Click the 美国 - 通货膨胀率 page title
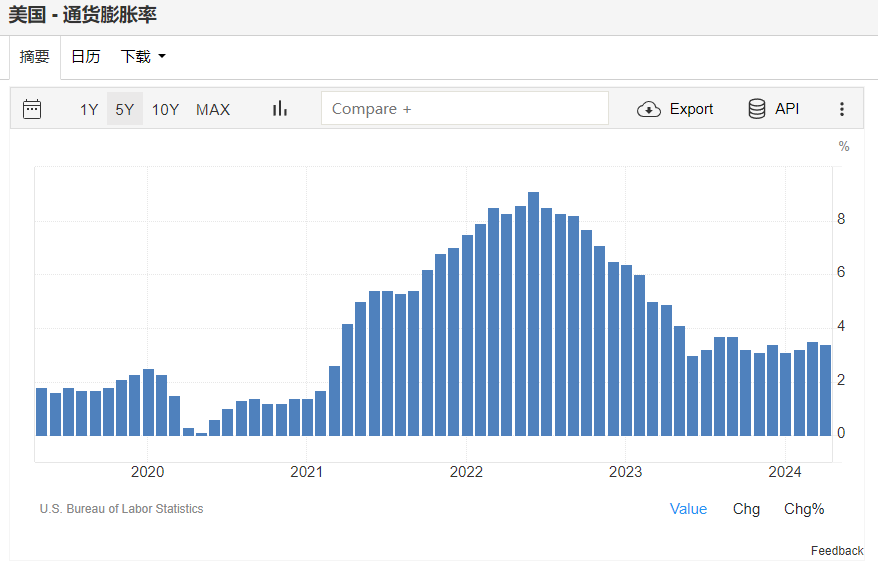The image size is (878, 562). [x=82, y=15]
